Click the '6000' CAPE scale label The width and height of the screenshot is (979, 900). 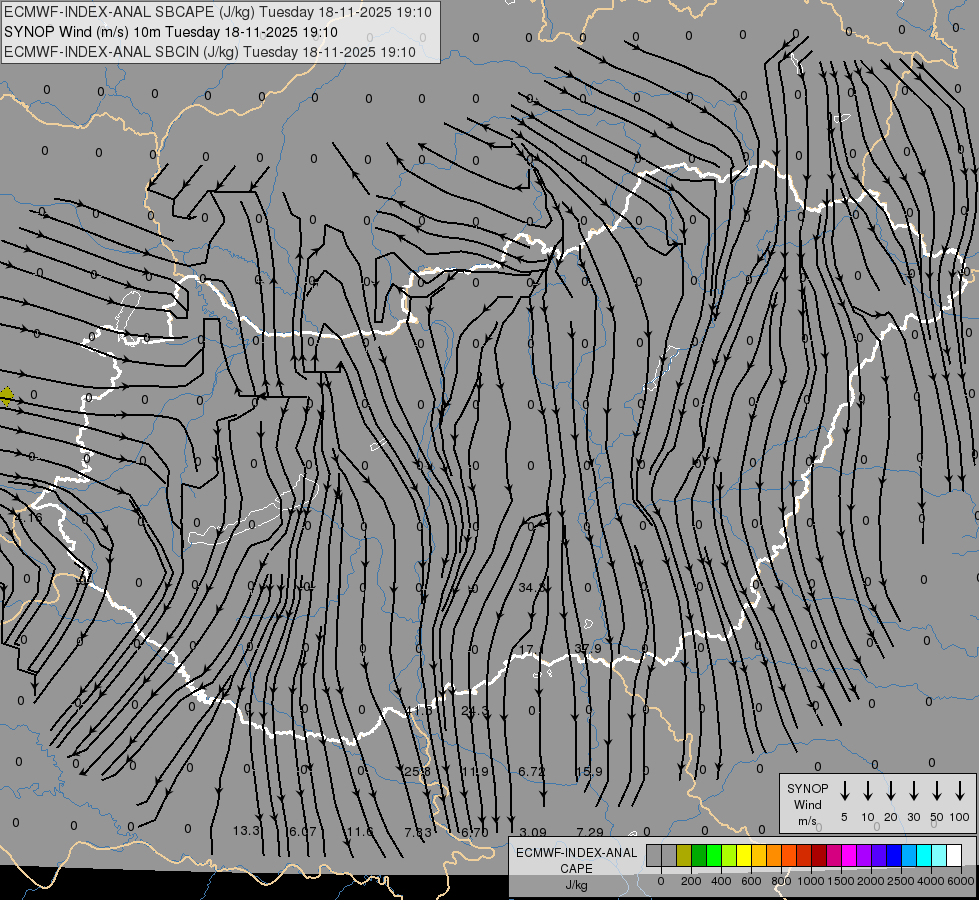tap(961, 881)
